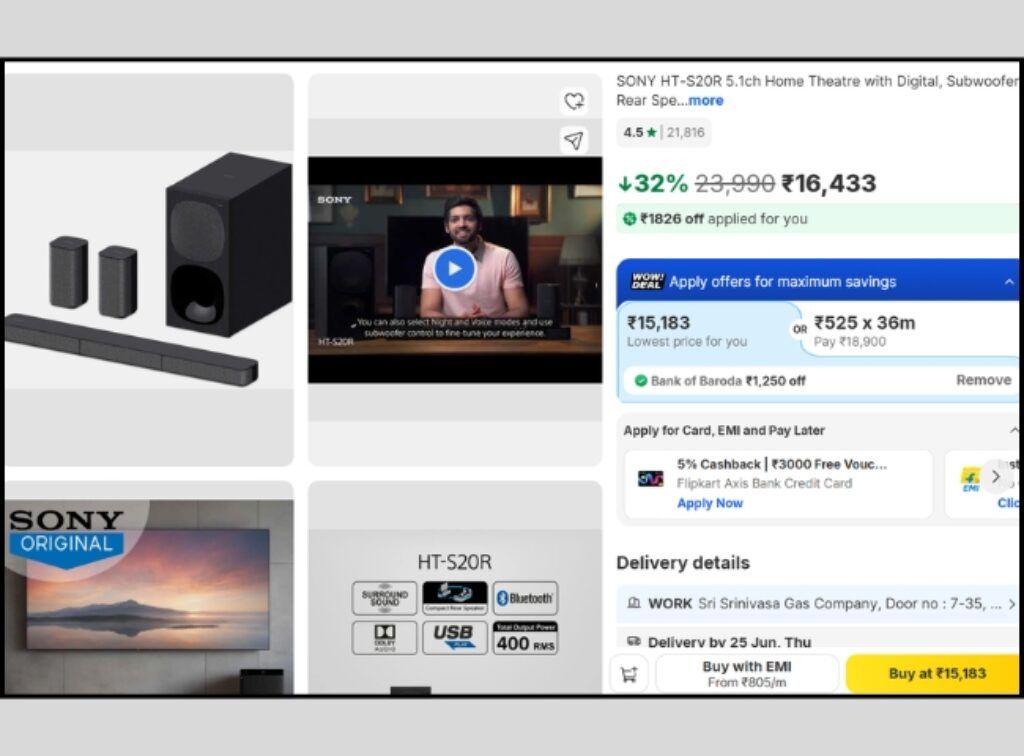Add to cart using cart icon
1024x756 pixels.
629,674
